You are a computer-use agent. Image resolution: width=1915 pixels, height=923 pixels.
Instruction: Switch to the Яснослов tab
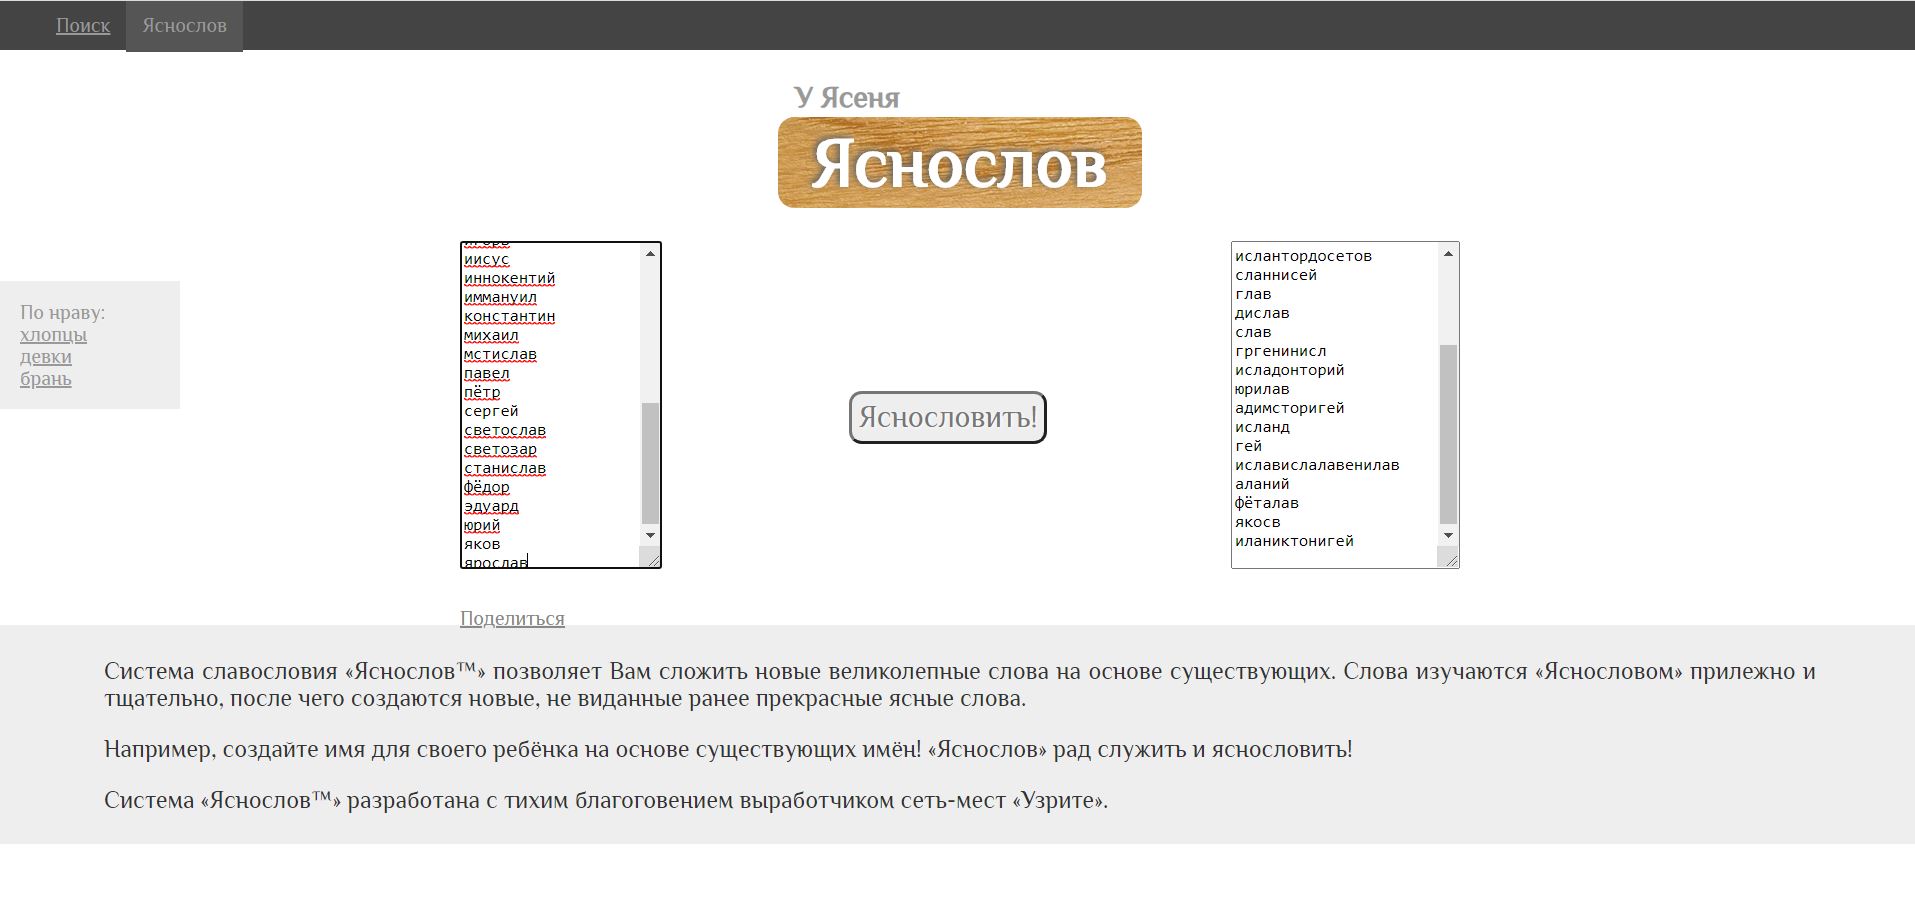point(183,25)
